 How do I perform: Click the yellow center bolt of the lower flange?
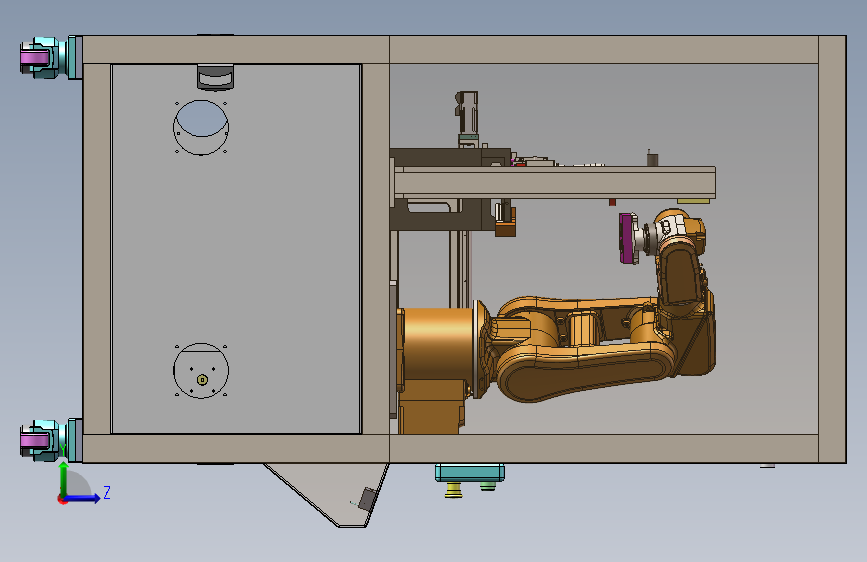tap(202, 380)
